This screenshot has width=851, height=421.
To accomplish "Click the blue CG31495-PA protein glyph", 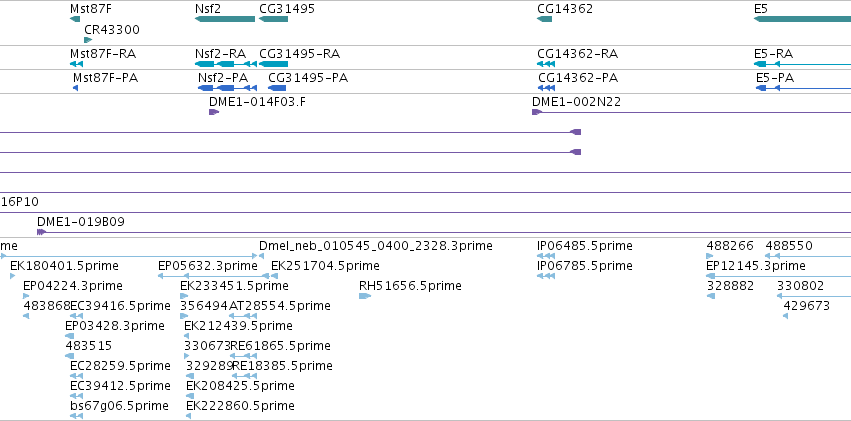I will pyautogui.click(x=277, y=88).
